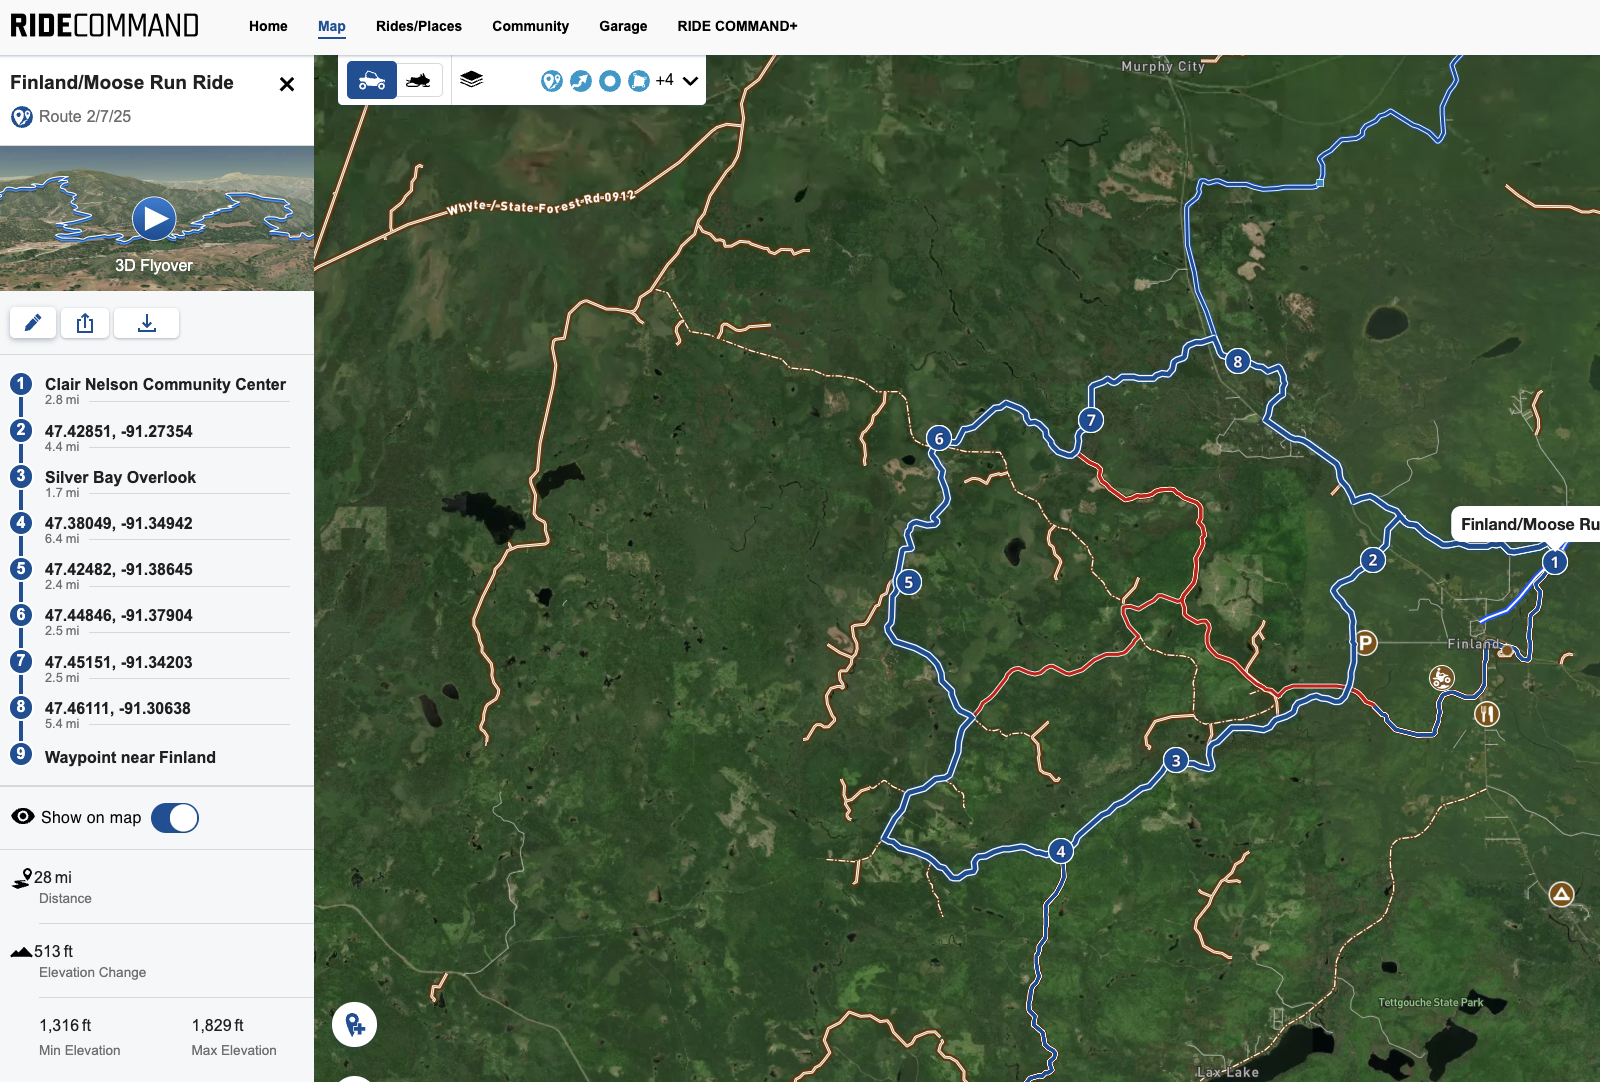Click the planned route filter icon
This screenshot has height=1082, width=1600.
tap(552, 81)
